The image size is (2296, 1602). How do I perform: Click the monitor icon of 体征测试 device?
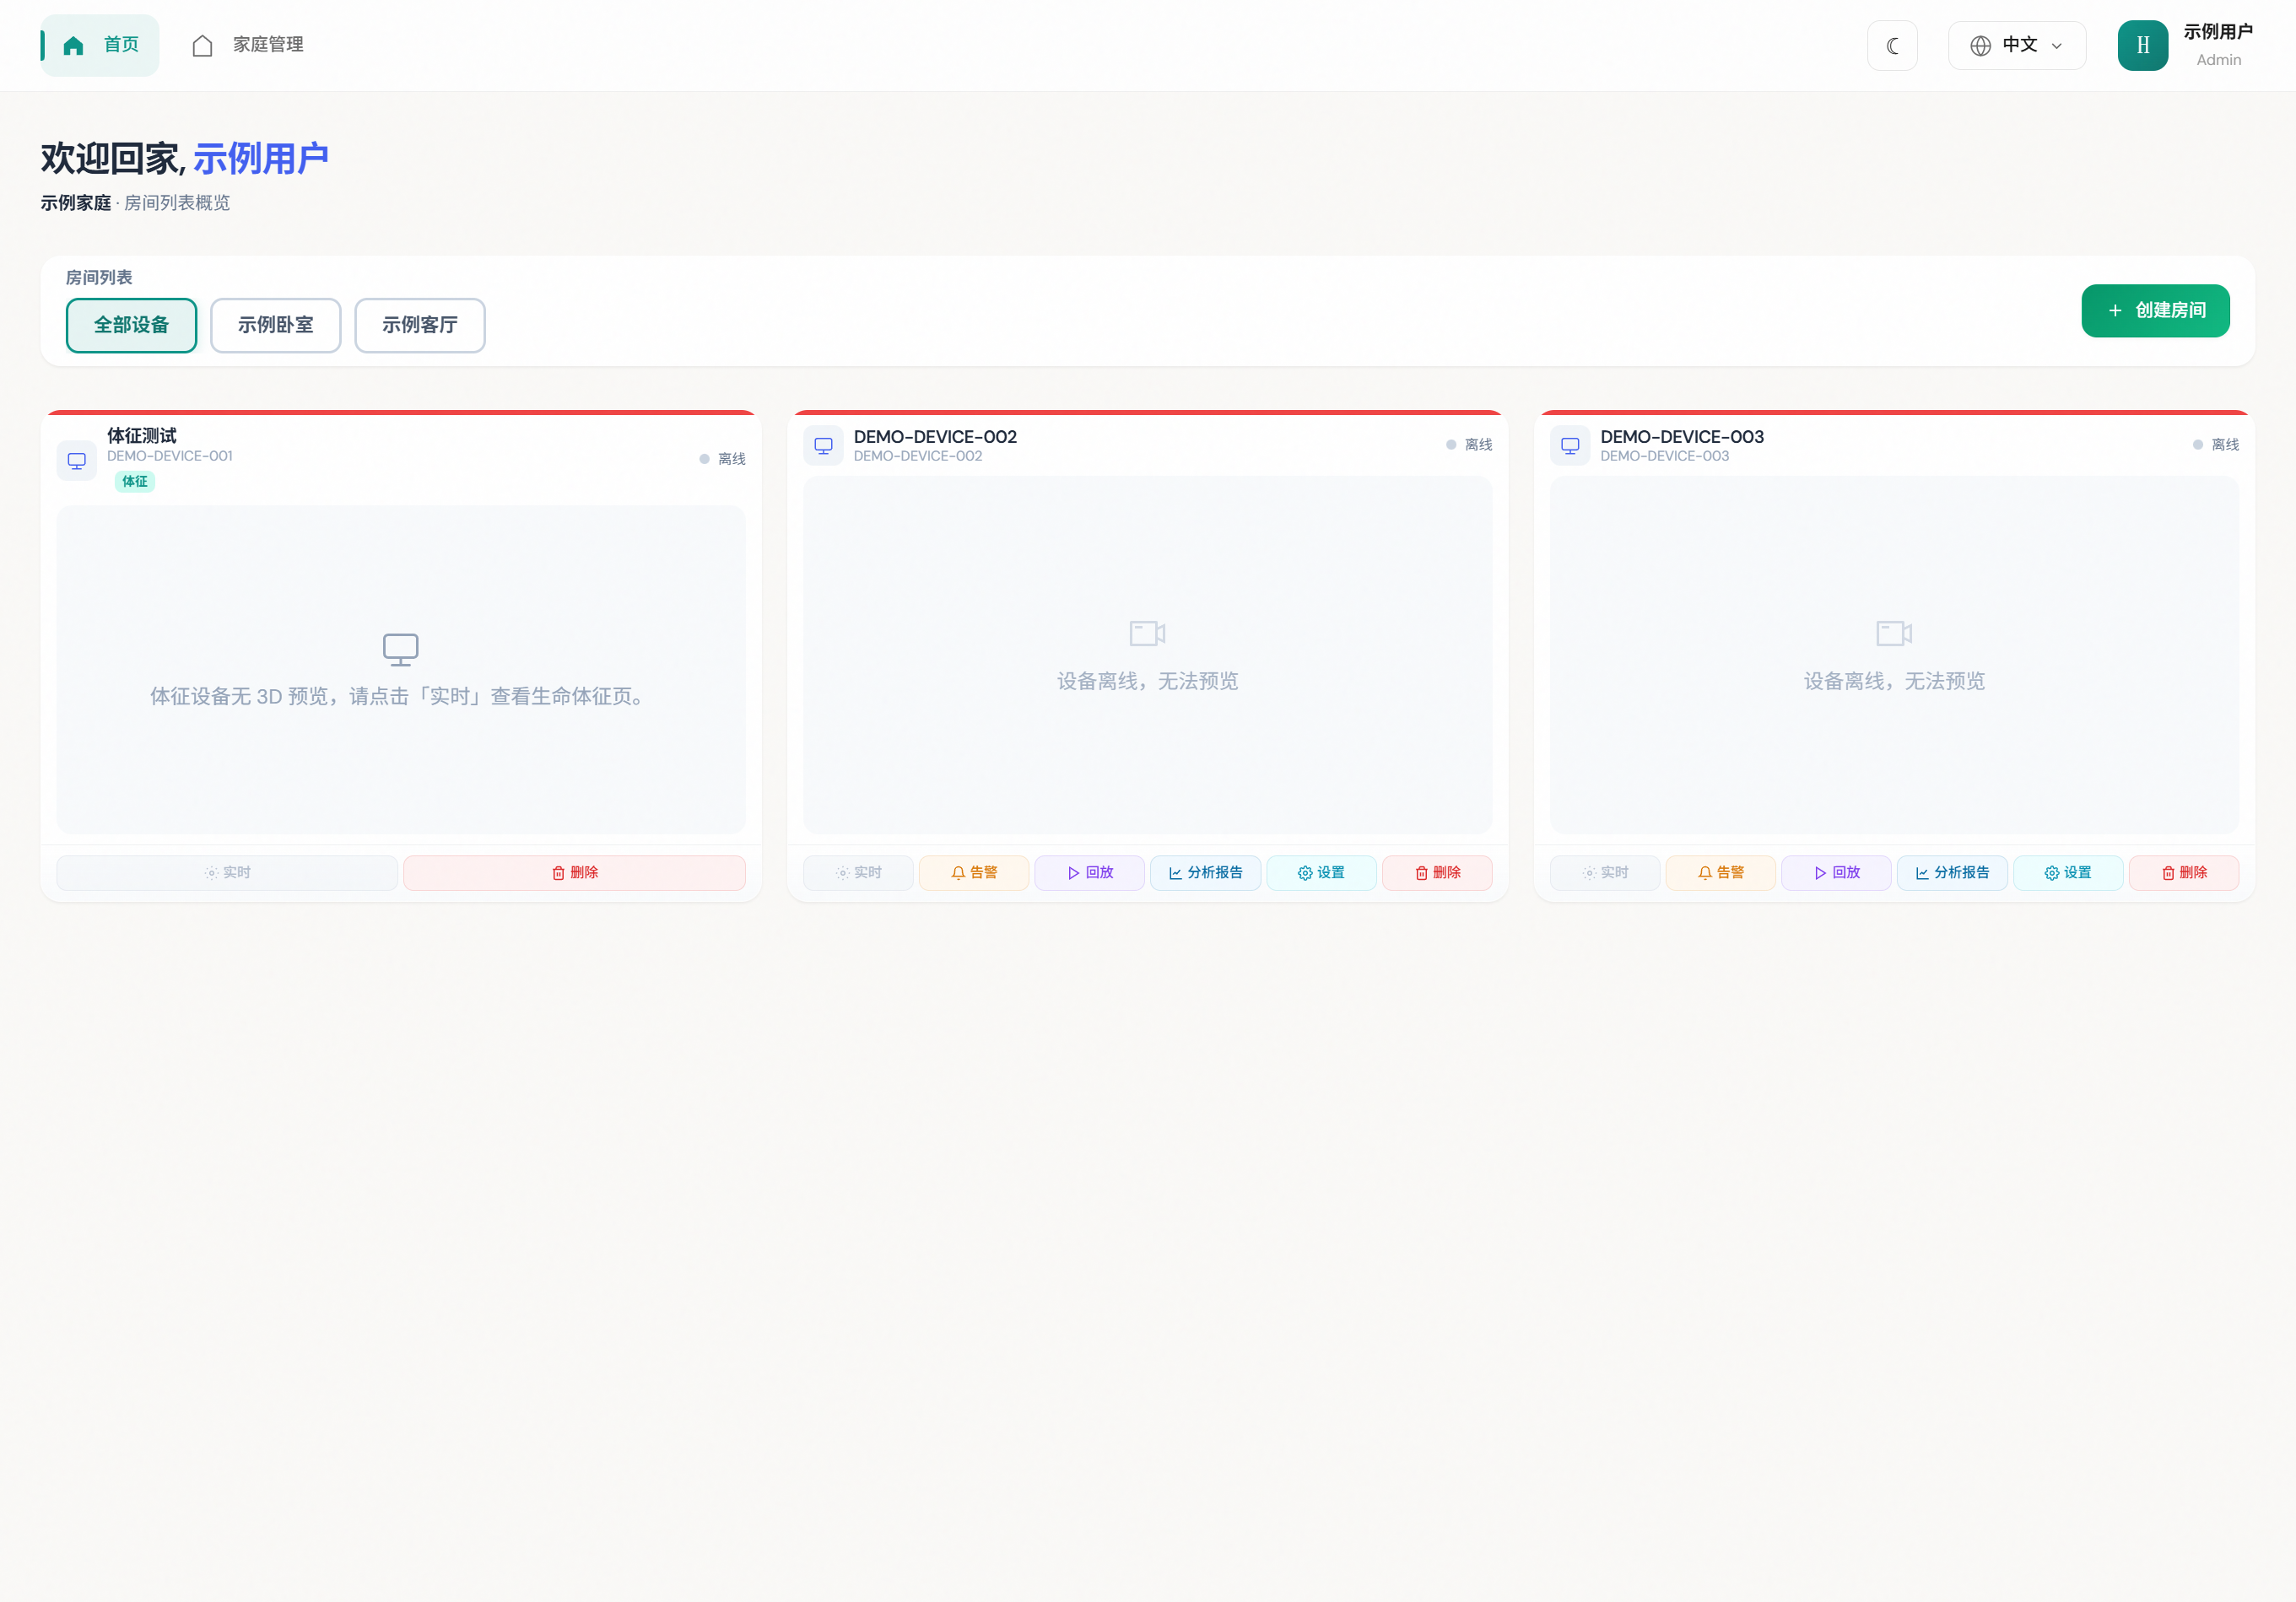tap(77, 461)
